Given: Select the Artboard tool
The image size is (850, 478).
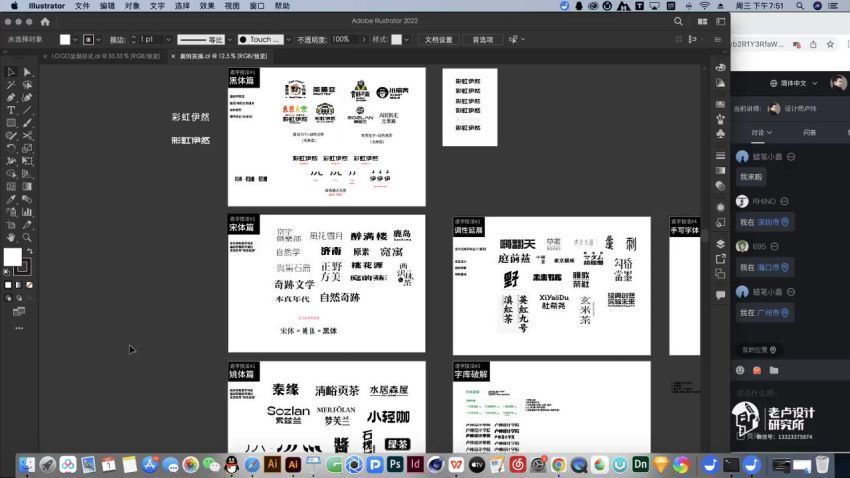Looking at the screenshot, I should pos(11,224).
